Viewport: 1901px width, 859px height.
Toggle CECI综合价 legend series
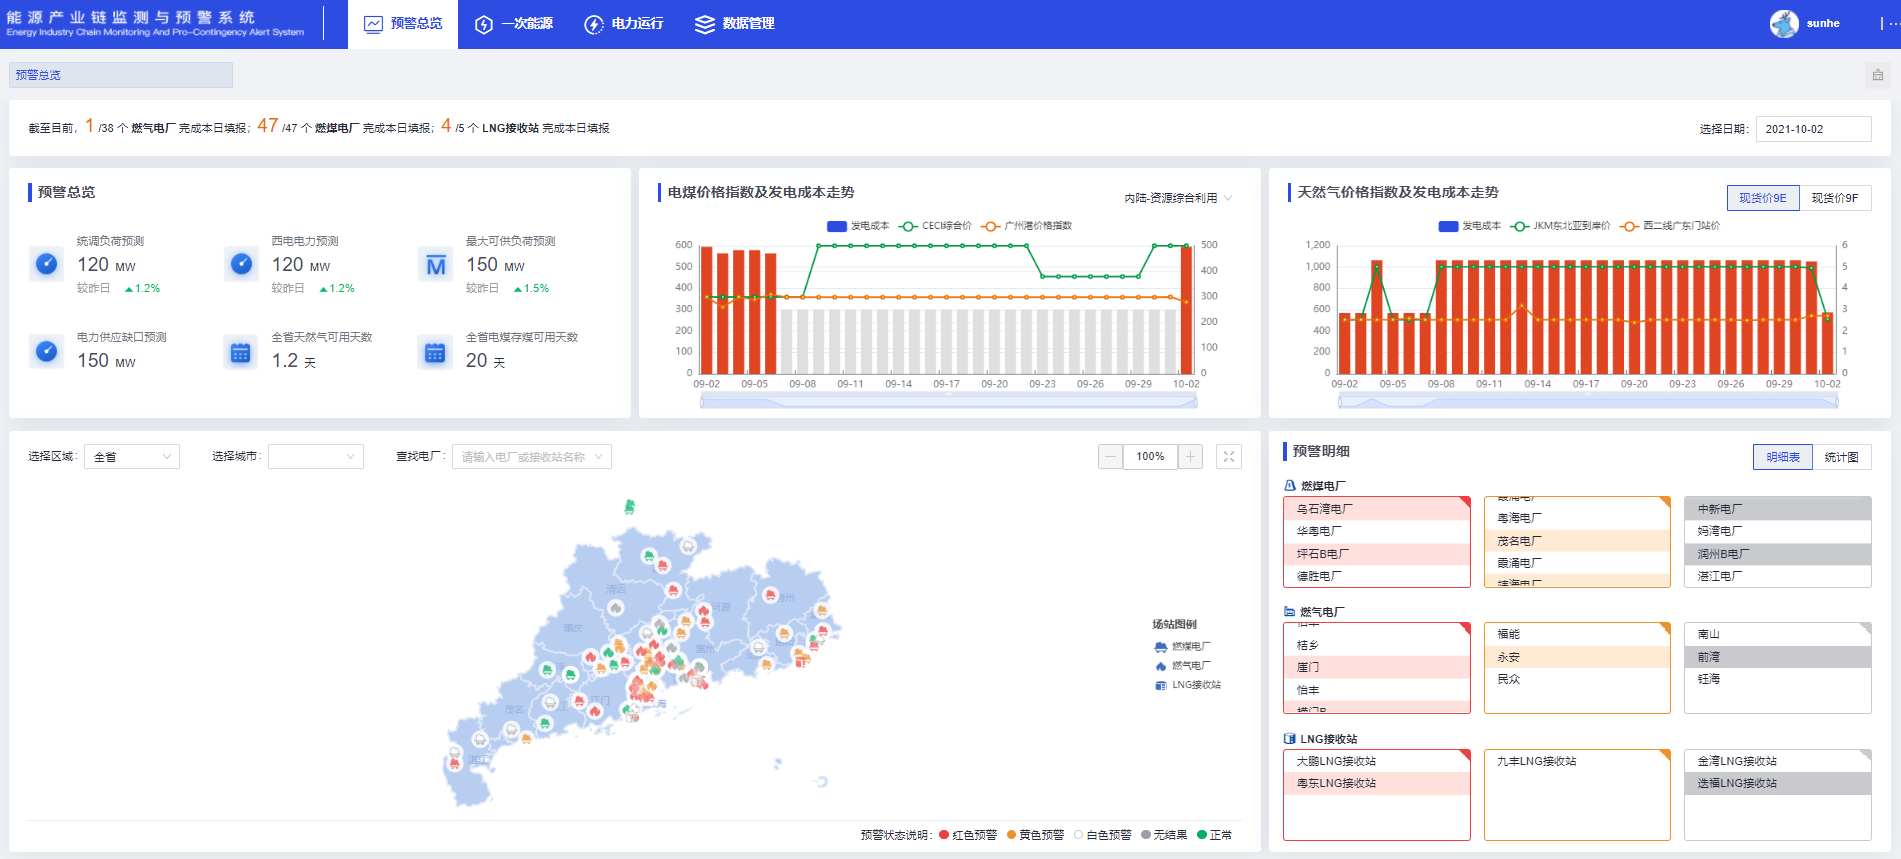[x=935, y=226]
